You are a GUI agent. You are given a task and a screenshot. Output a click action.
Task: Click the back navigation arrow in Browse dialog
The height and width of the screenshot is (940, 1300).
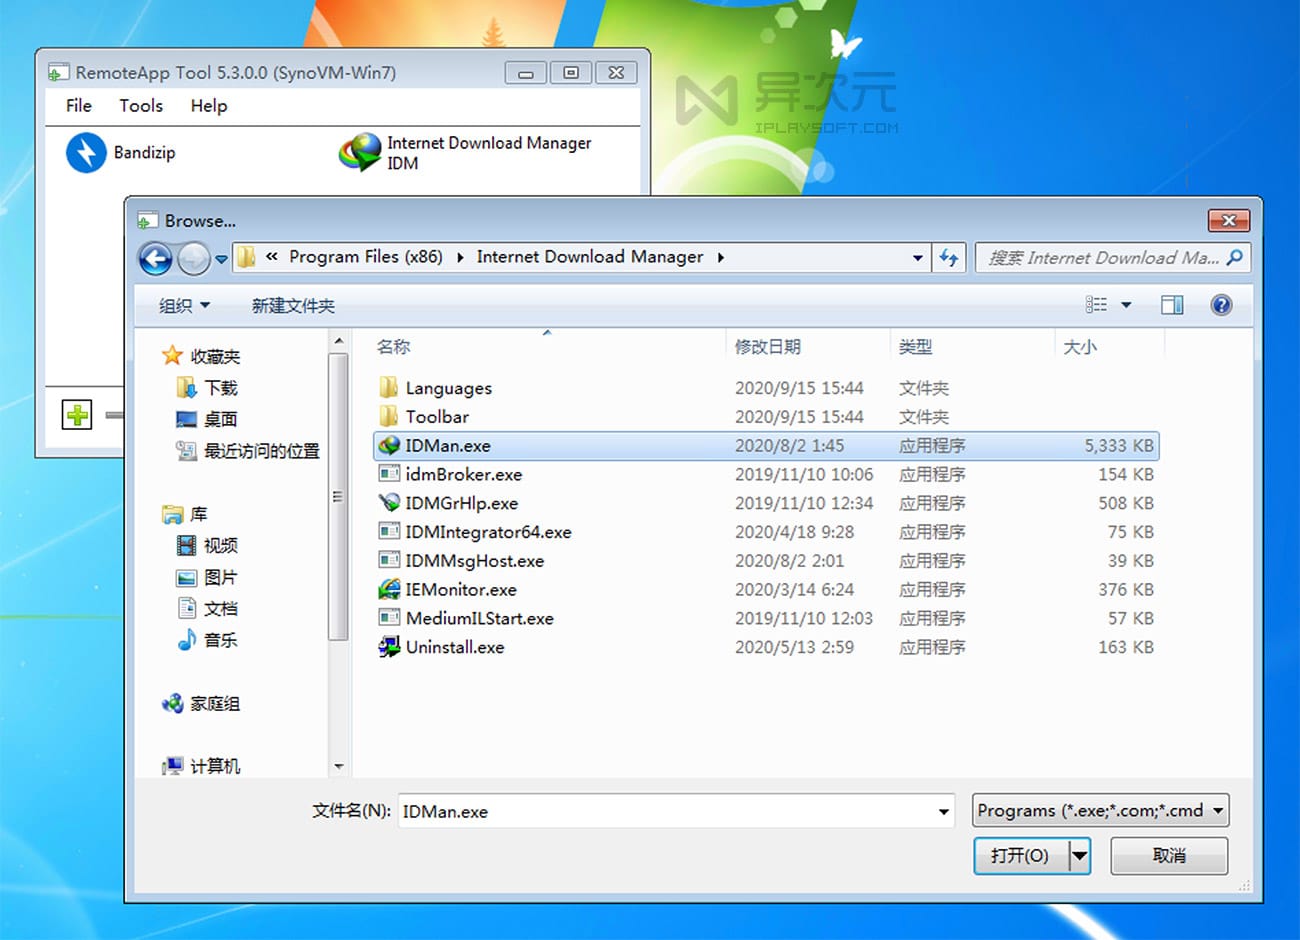156,258
